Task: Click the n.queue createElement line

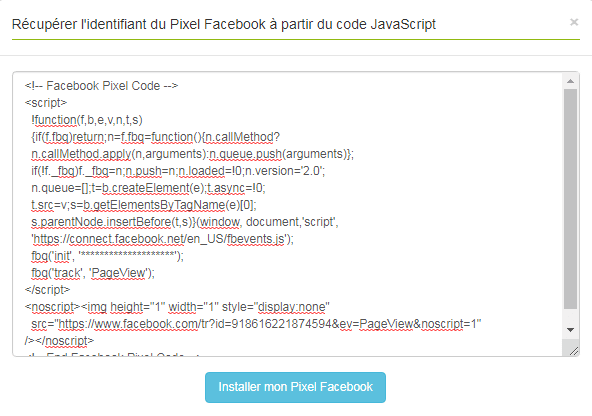Action: [x=148, y=188]
